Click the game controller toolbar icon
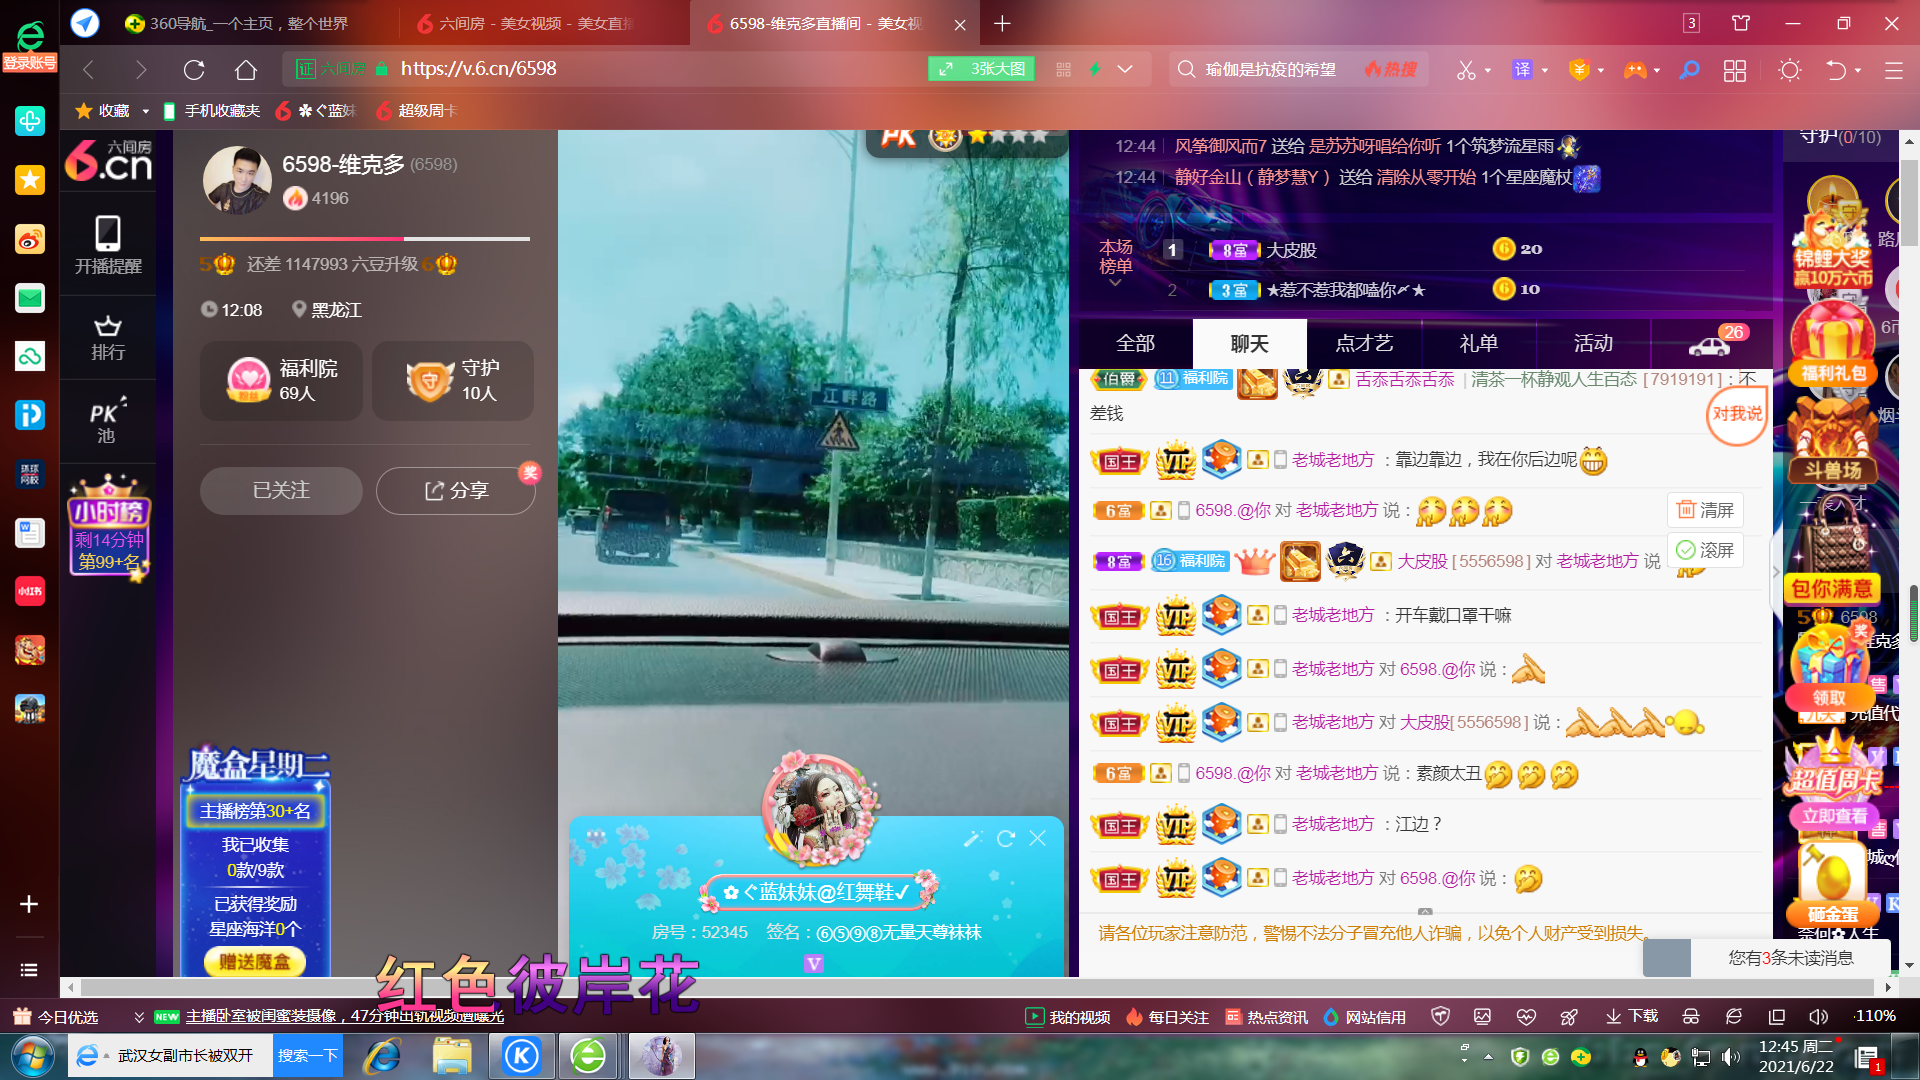The height and width of the screenshot is (1080, 1920). [x=1634, y=70]
